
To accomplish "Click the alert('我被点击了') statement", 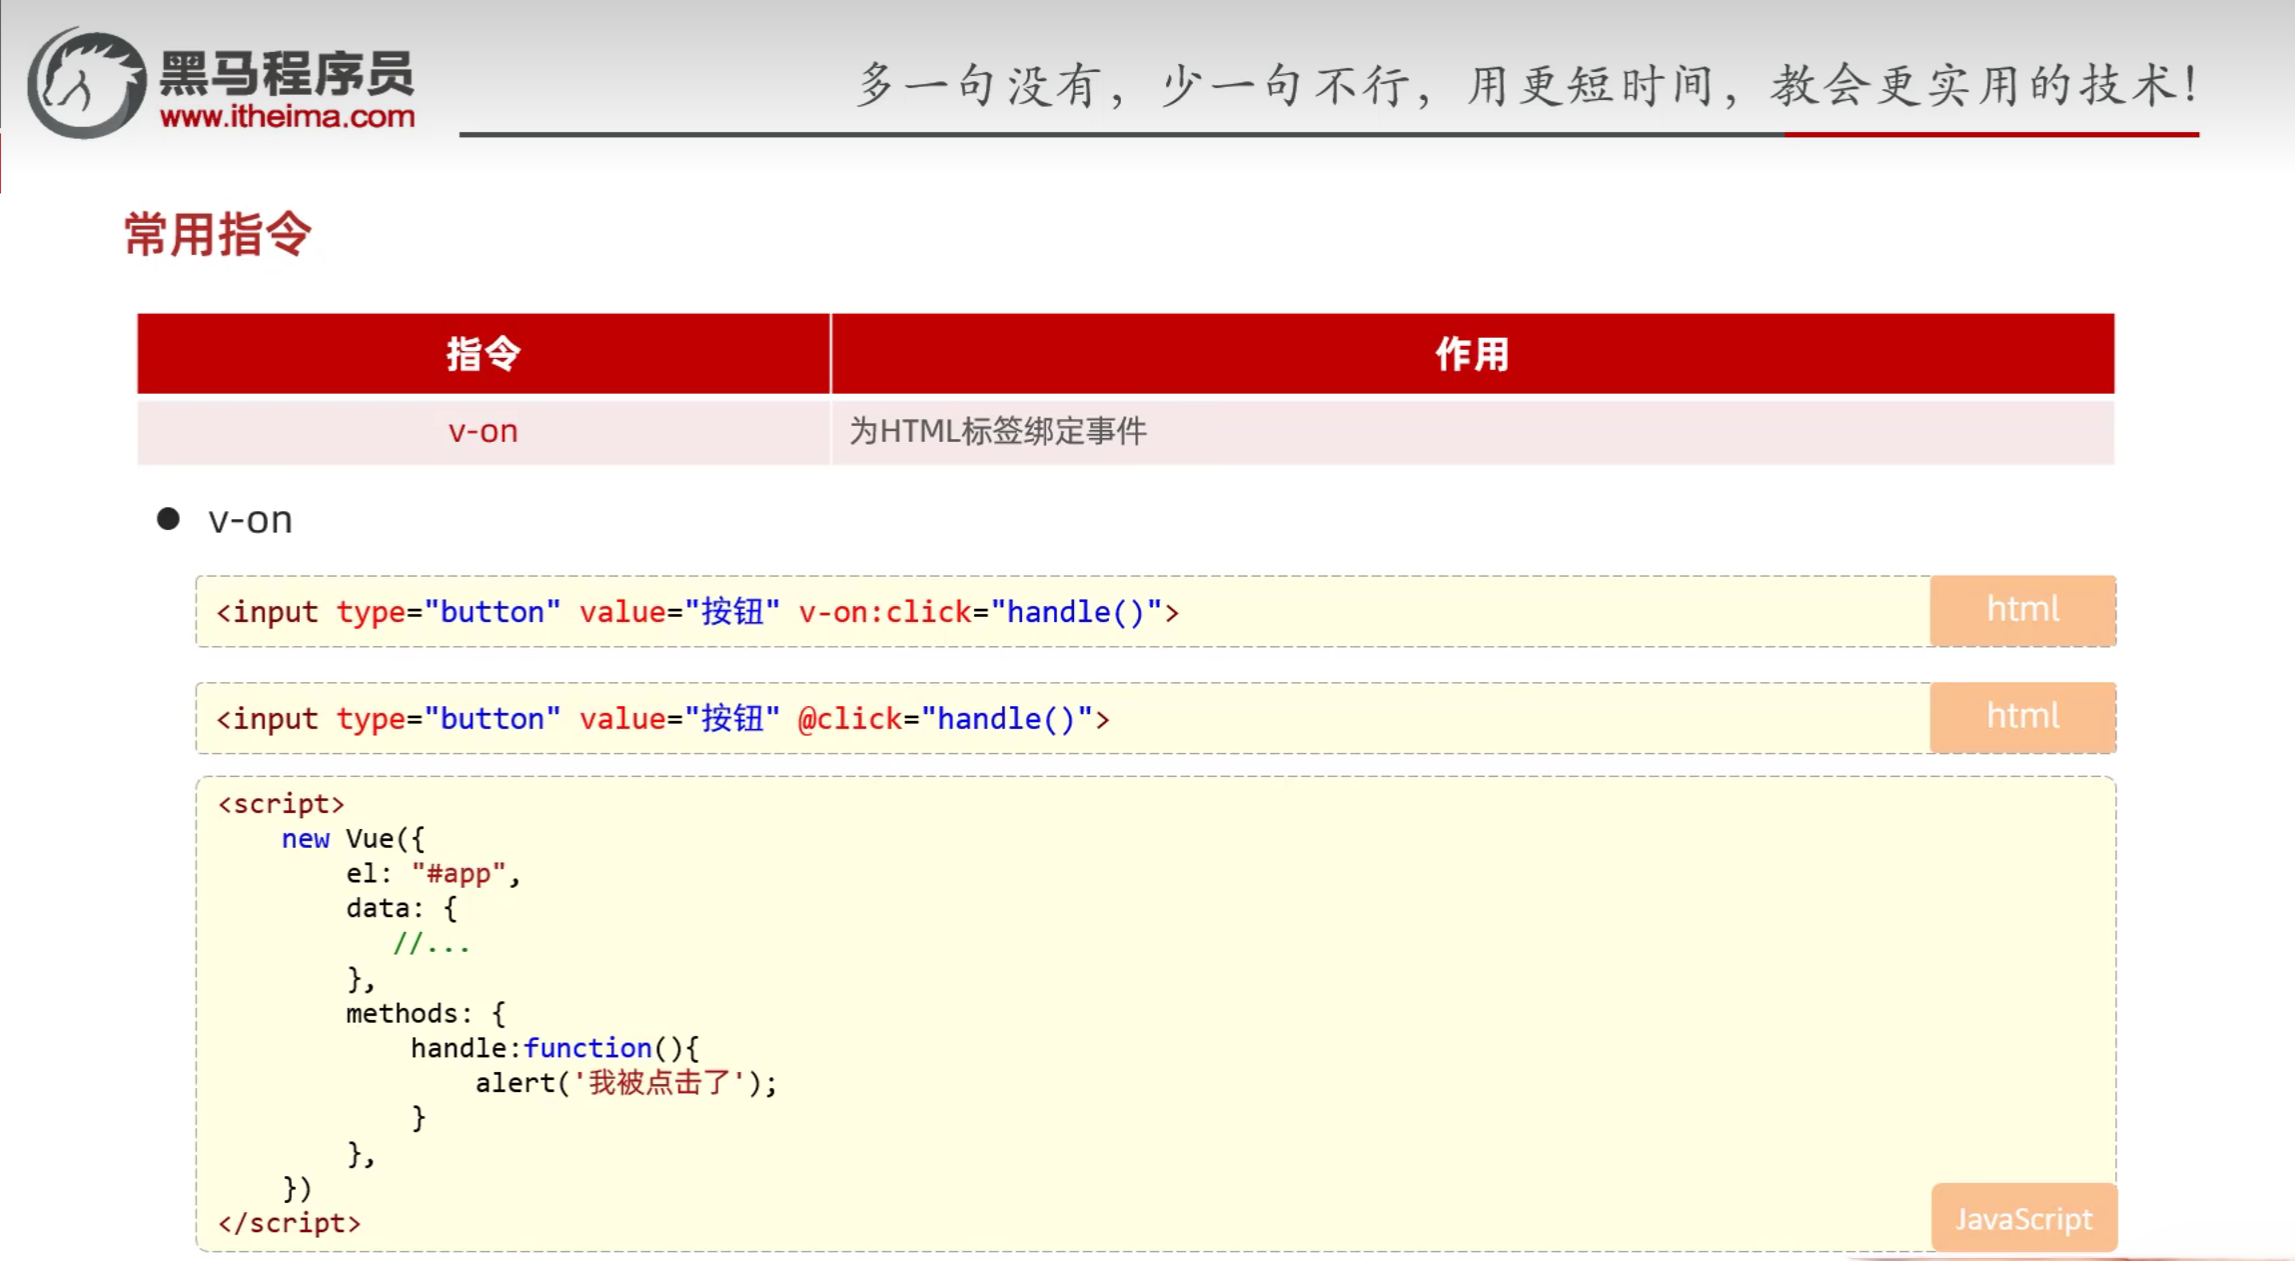I will (625, 1083).
